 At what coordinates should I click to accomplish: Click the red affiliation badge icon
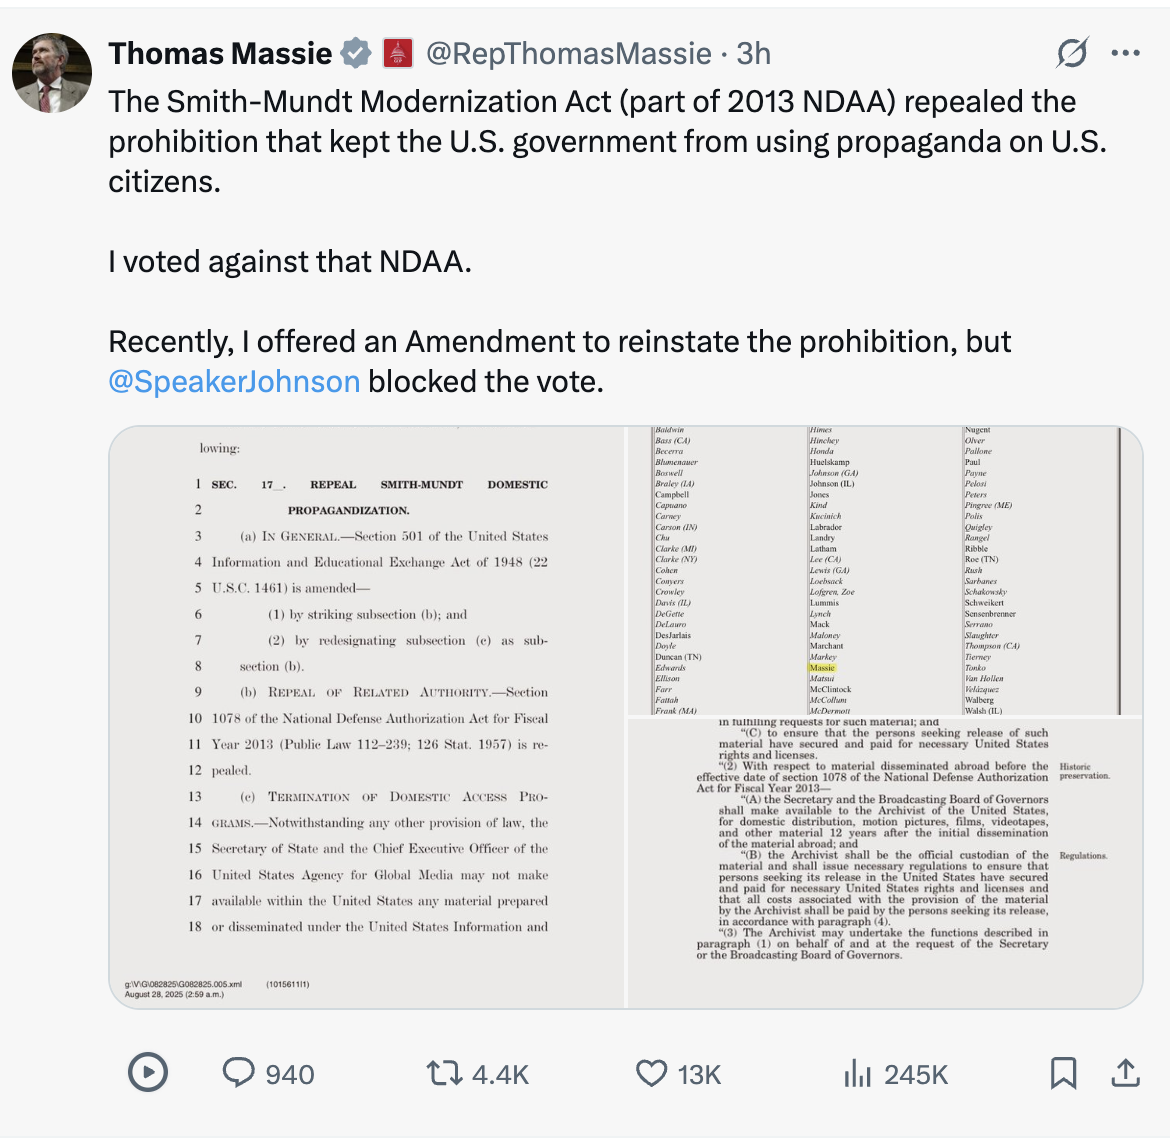click(398, 53)
